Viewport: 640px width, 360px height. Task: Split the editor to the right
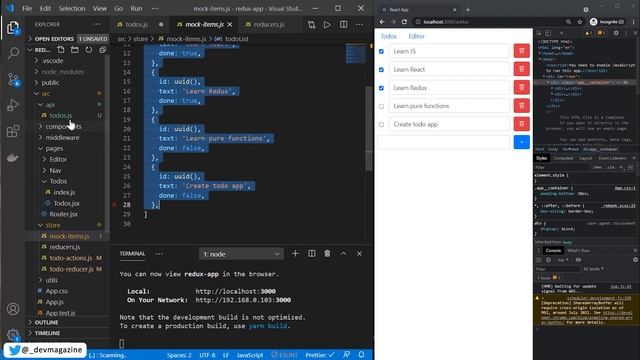pyautogui.click(x=343, y=24)
